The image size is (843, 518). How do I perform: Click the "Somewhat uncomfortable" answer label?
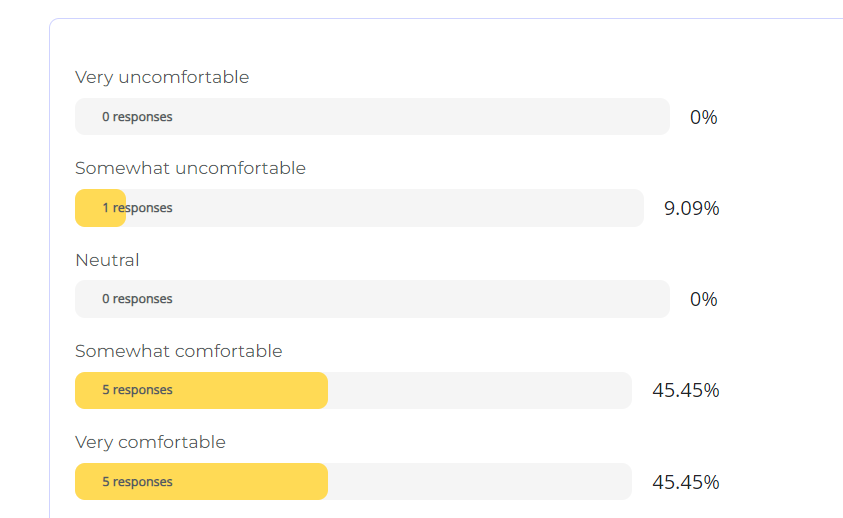click(190, 168)
